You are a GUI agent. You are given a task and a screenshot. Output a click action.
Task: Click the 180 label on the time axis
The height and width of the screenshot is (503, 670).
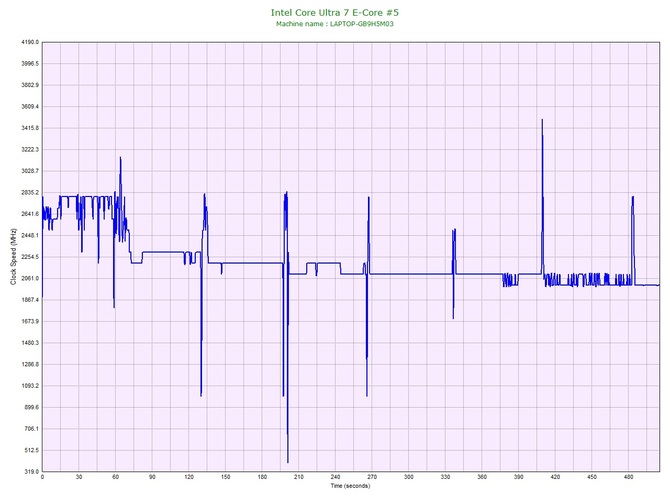(x=262, y=477)
